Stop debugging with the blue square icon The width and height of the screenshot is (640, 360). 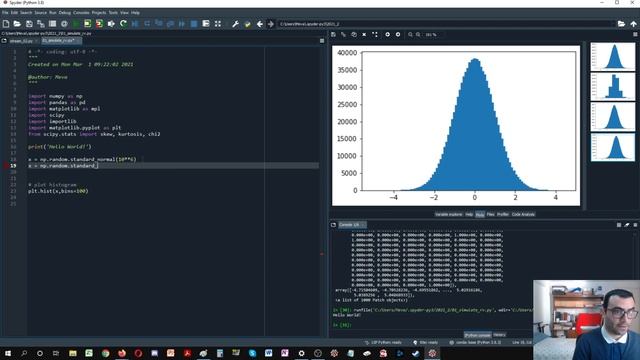pyautogui.click(x=194, y=24)
